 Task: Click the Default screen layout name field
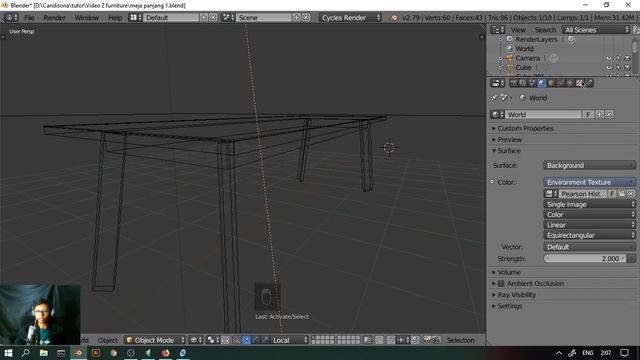pyautogui.click(x=171, y=18)
